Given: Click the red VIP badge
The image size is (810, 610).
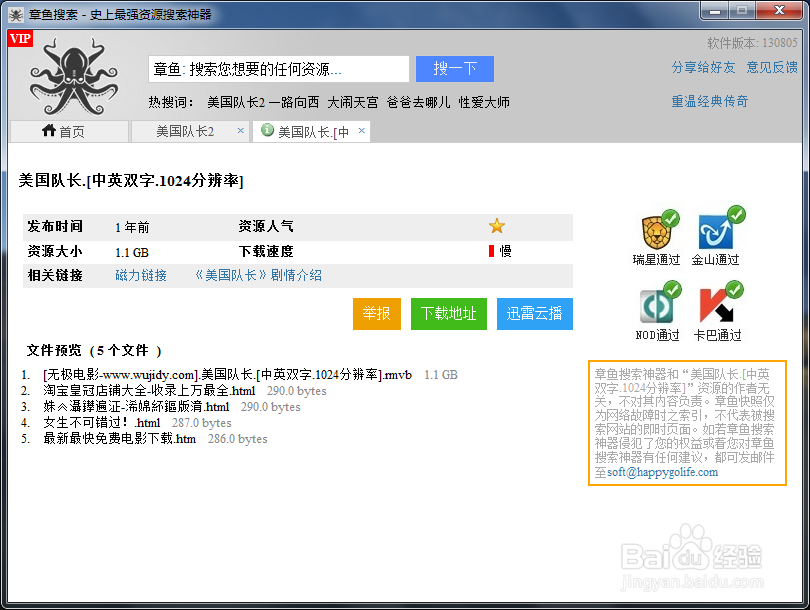Looking at the screenshot, I should 21,38.
